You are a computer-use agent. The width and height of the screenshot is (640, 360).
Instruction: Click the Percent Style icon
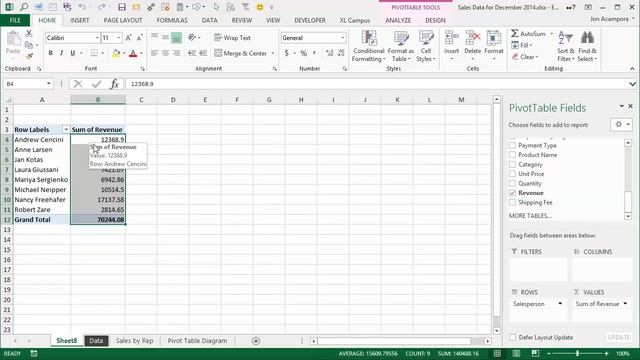[304, 53]
